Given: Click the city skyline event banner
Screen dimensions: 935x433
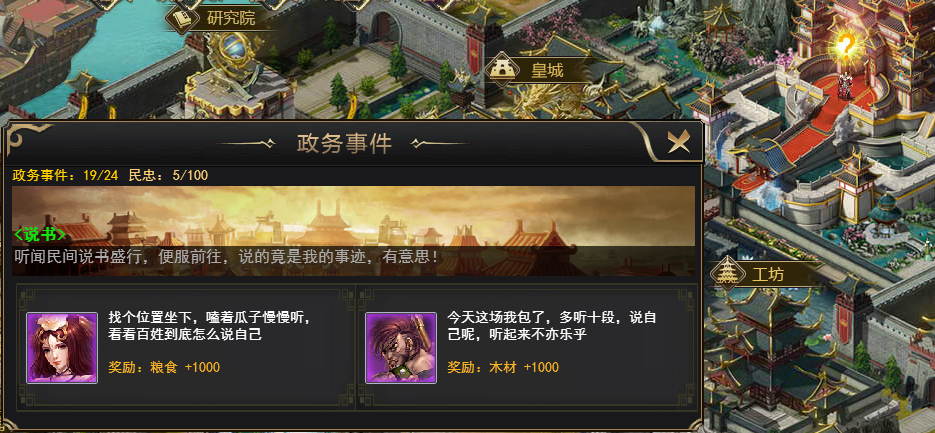Looking at the screenshot, I should coord(354,230).
